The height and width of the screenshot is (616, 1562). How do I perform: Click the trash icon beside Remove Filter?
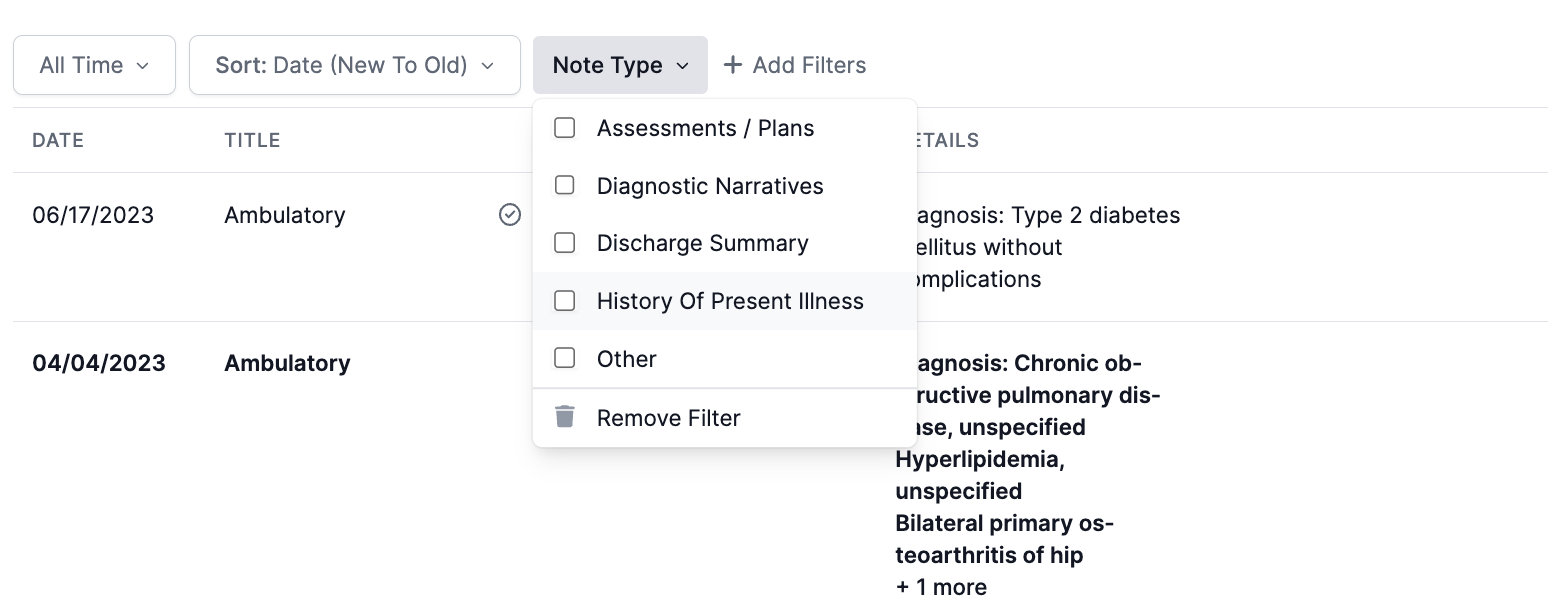coord(565,417)
